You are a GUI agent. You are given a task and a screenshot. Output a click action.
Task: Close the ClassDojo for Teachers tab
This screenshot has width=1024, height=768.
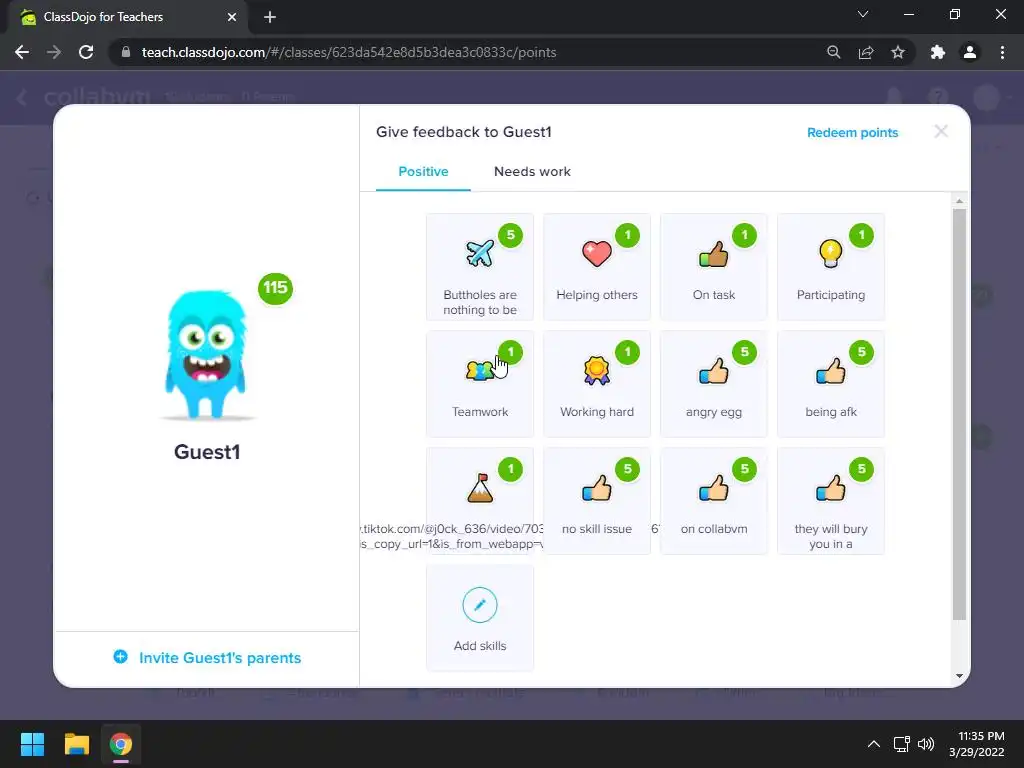point(232,17)
